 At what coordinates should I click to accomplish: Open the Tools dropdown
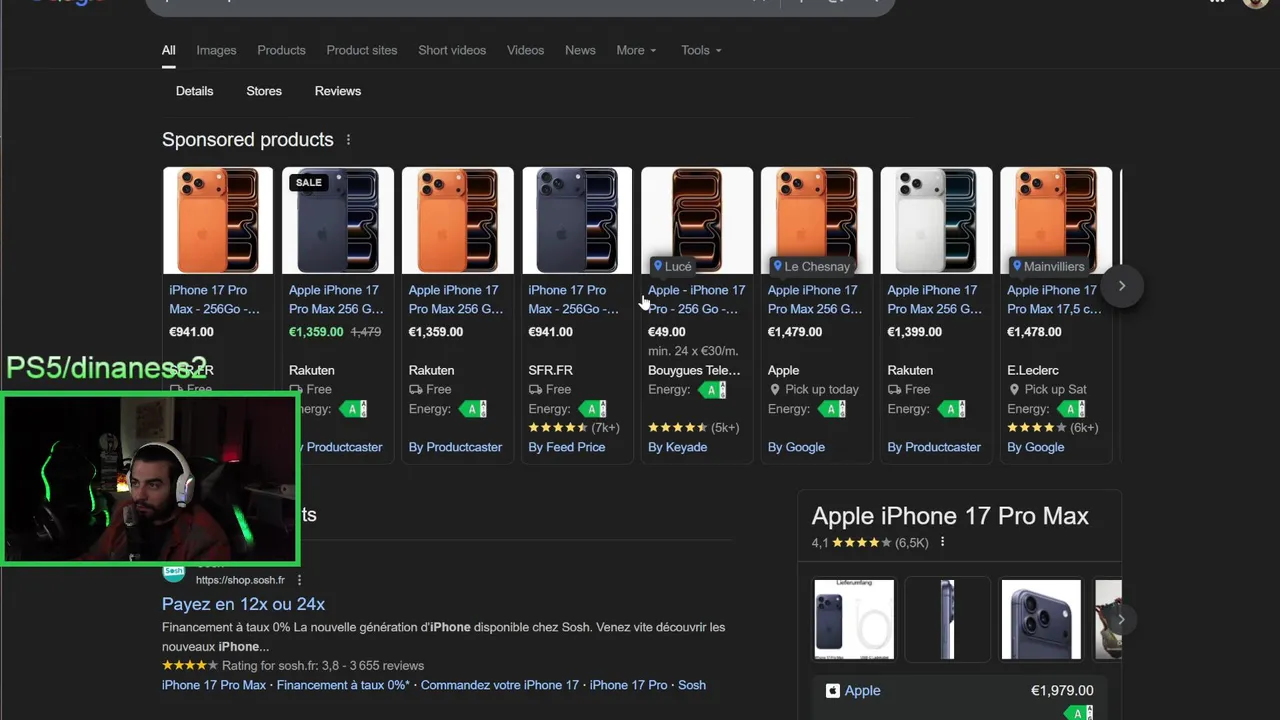coord(700,50)
